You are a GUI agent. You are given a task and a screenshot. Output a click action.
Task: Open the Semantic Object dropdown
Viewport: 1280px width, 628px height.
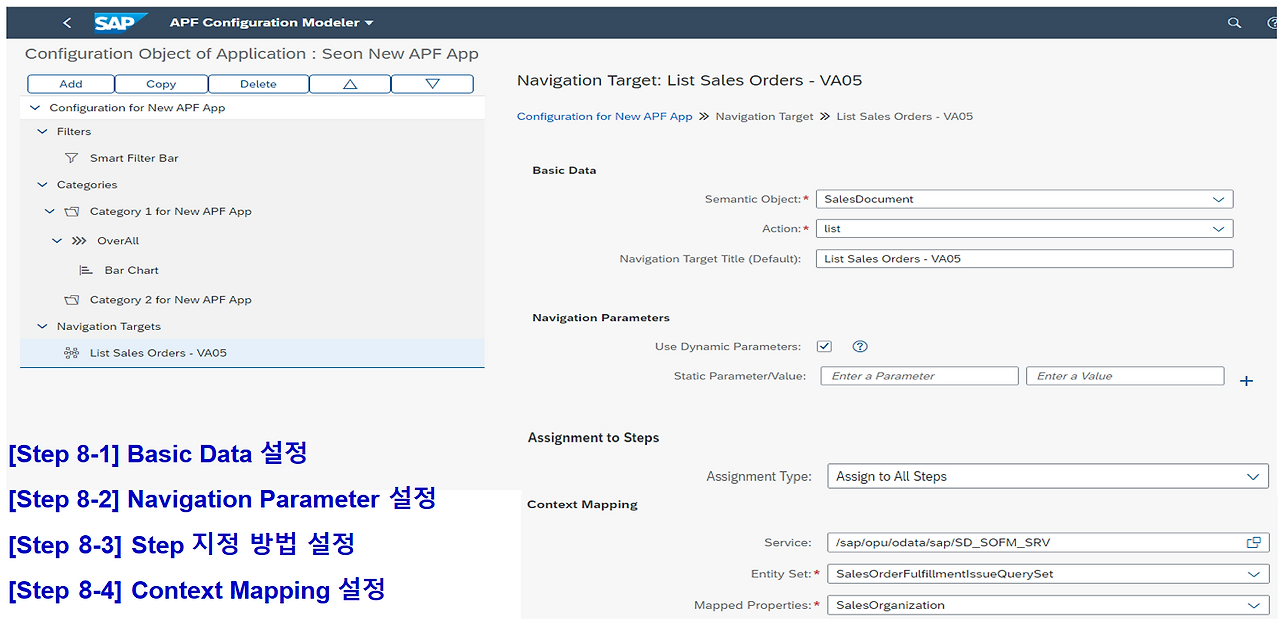(x=1219, y=199)
